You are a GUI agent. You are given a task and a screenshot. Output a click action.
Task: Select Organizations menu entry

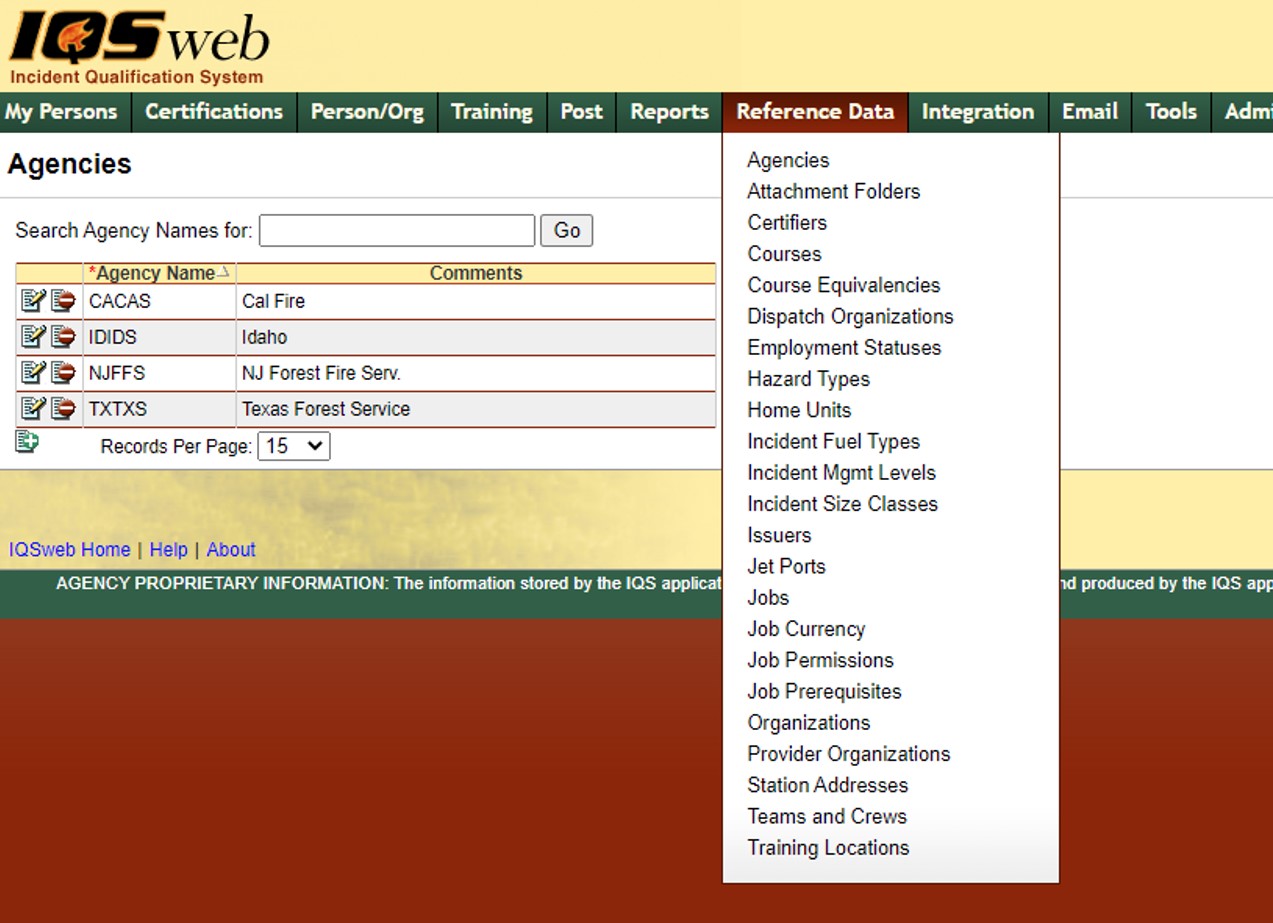[809, 722]
